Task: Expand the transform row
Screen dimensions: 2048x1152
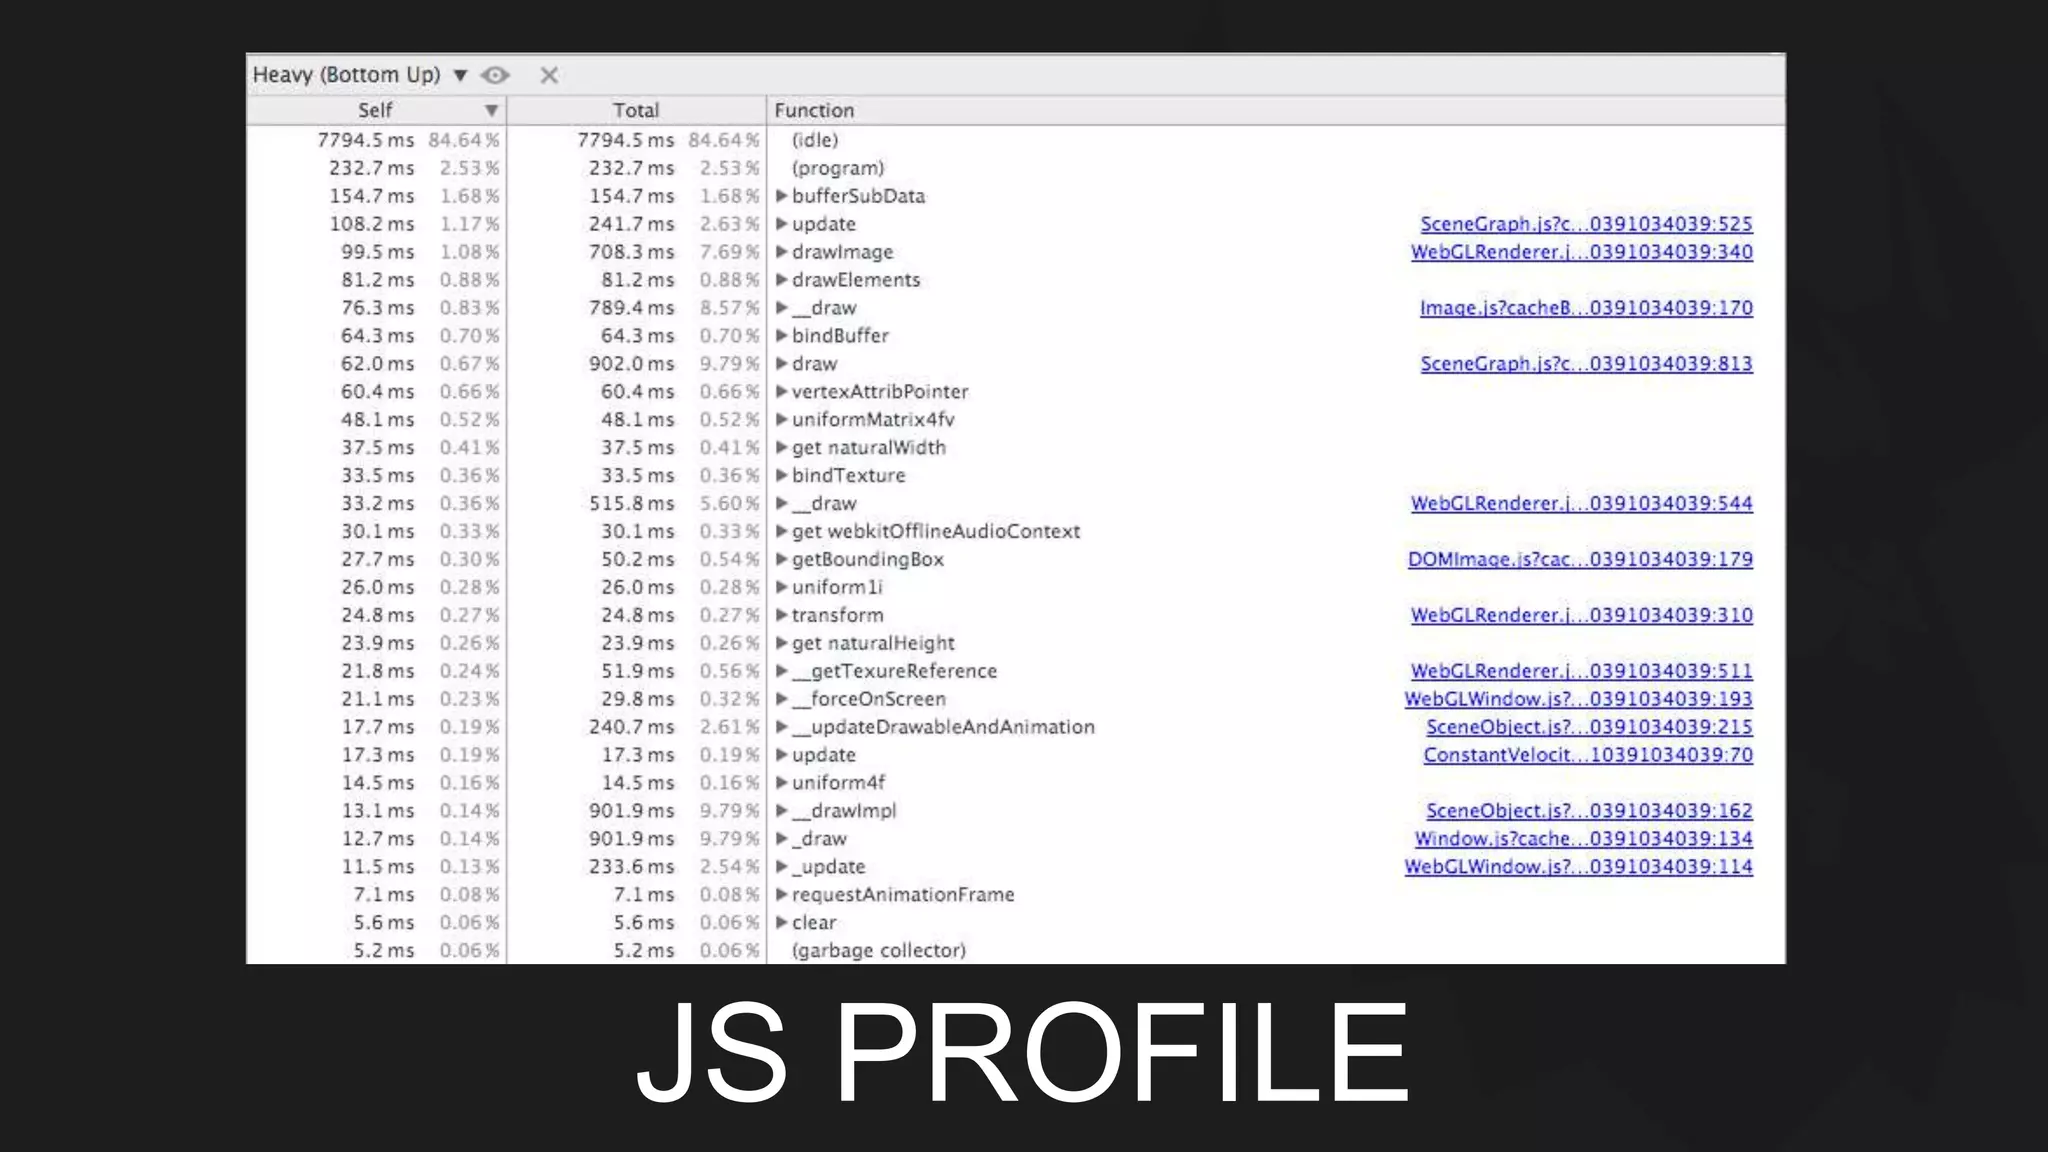Action: pyautogui.click(x=782, y=616)
